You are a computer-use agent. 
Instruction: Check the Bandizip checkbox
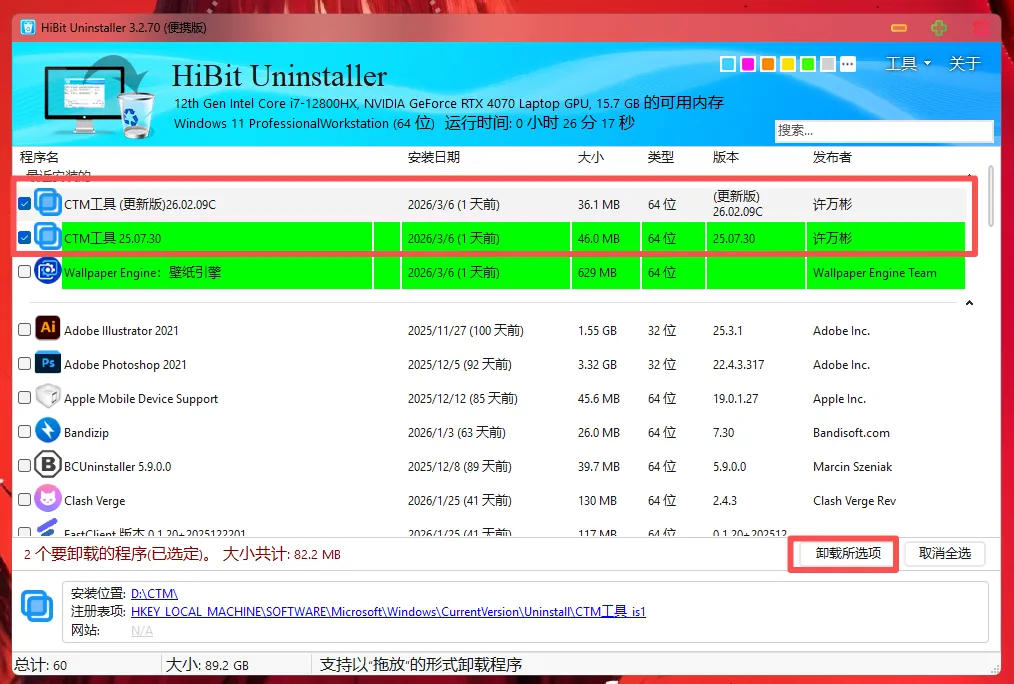tap(25, 432)
